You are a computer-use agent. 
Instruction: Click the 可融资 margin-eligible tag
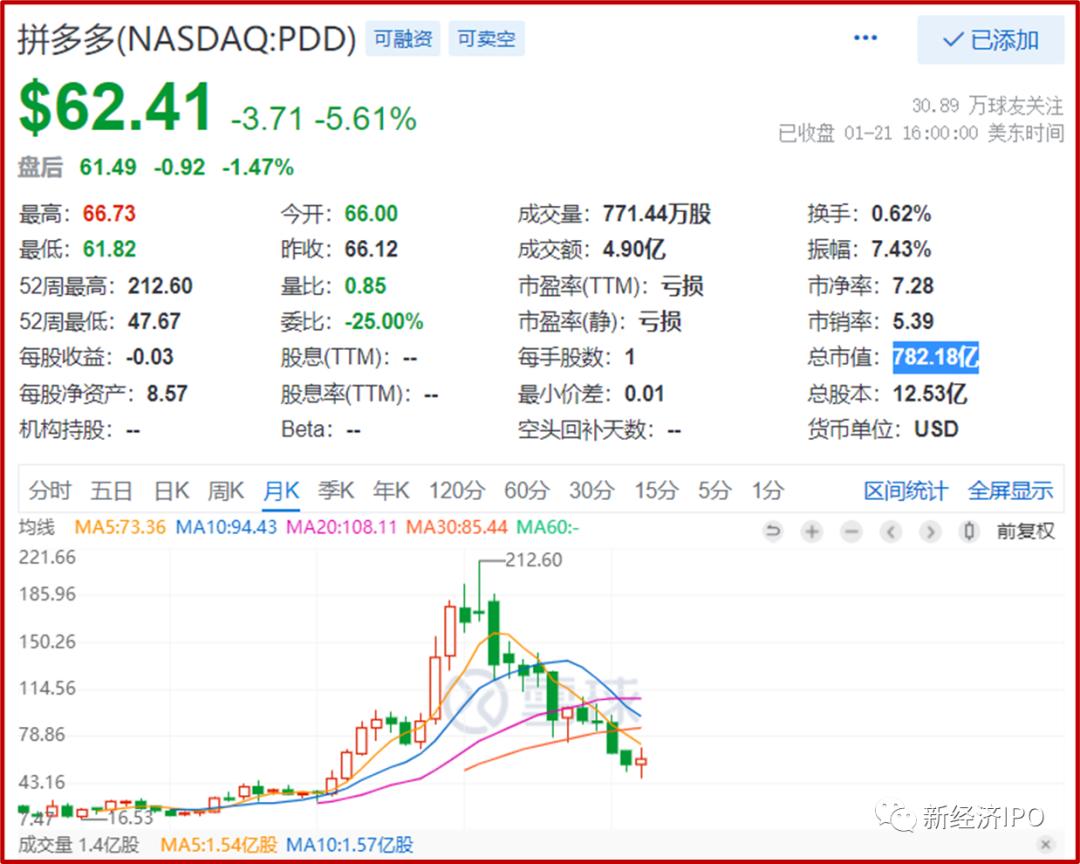tap(402, 38)
